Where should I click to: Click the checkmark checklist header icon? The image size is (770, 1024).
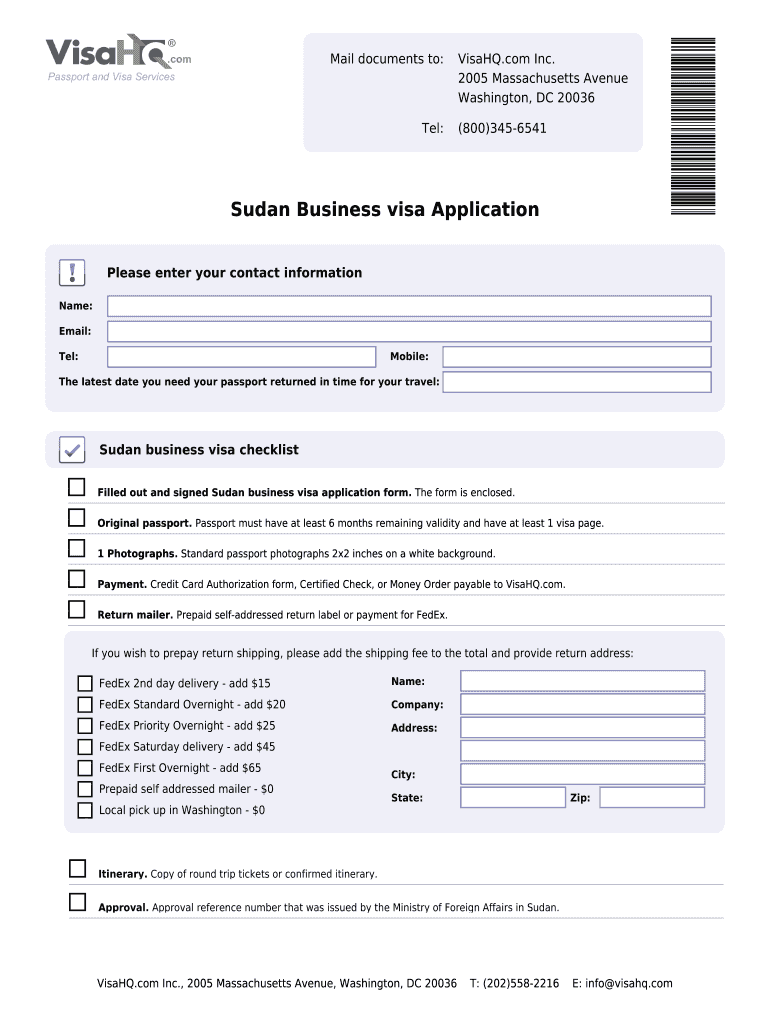click(x=72, y=450)
